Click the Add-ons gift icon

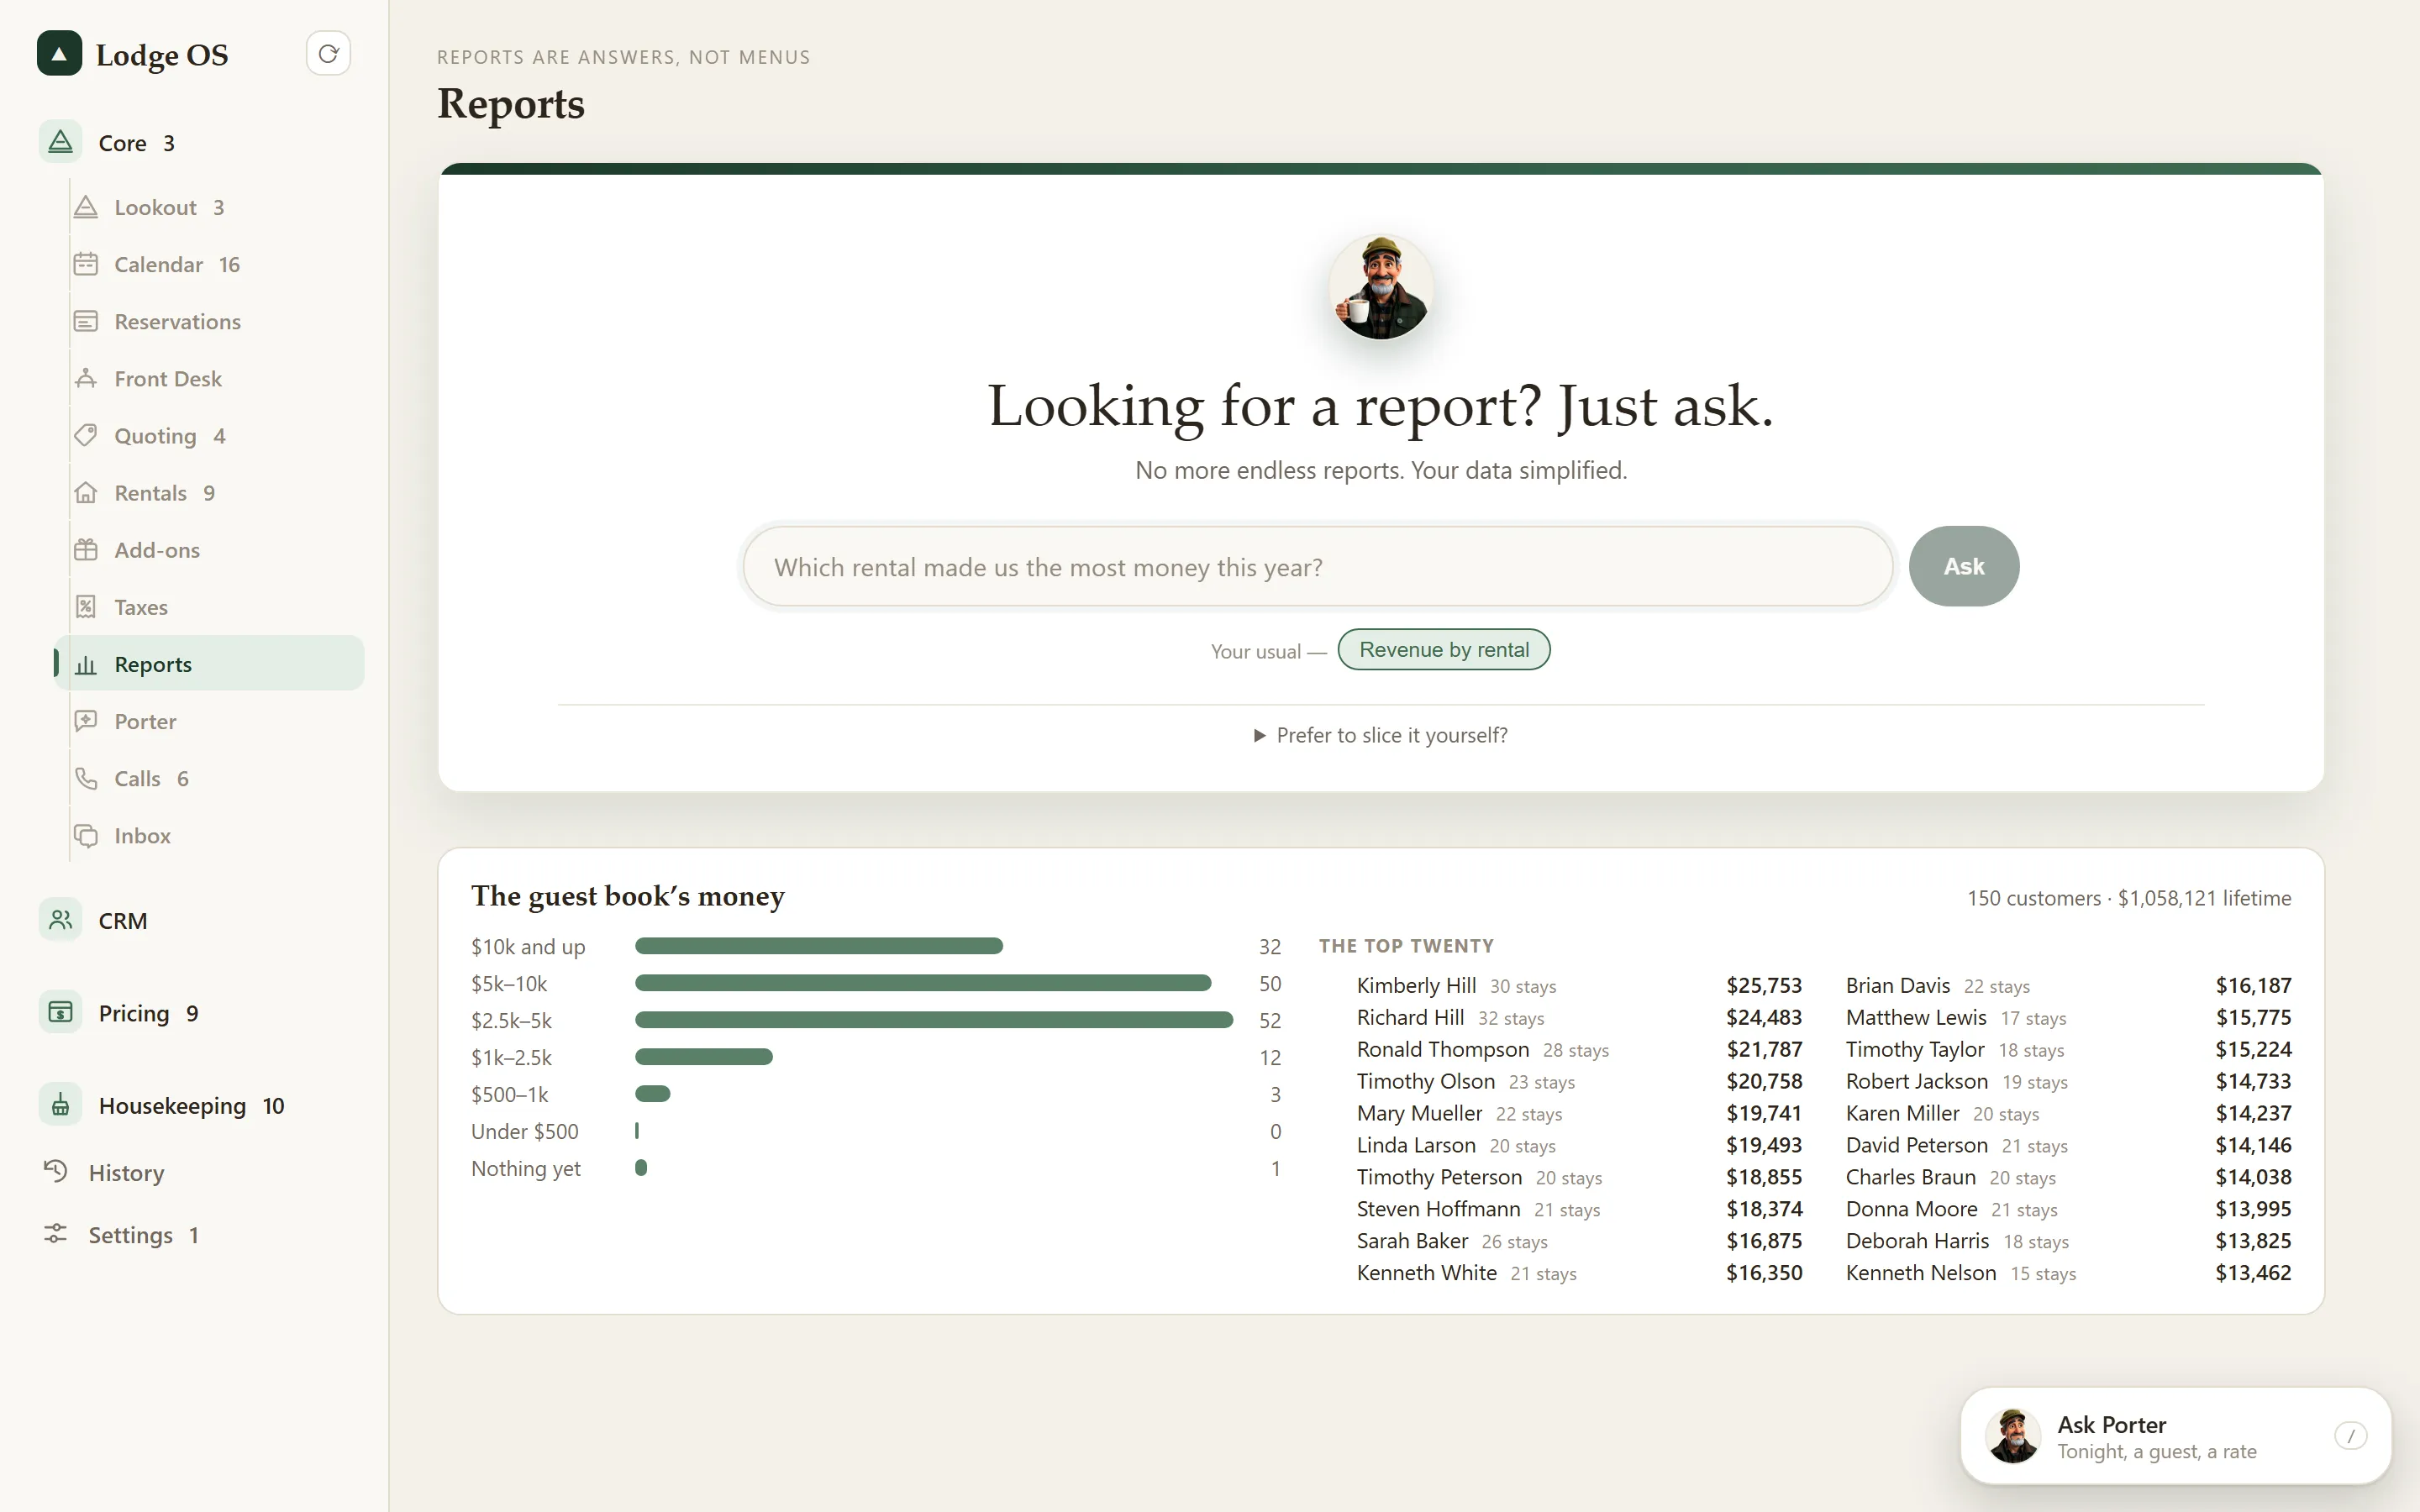86,549
